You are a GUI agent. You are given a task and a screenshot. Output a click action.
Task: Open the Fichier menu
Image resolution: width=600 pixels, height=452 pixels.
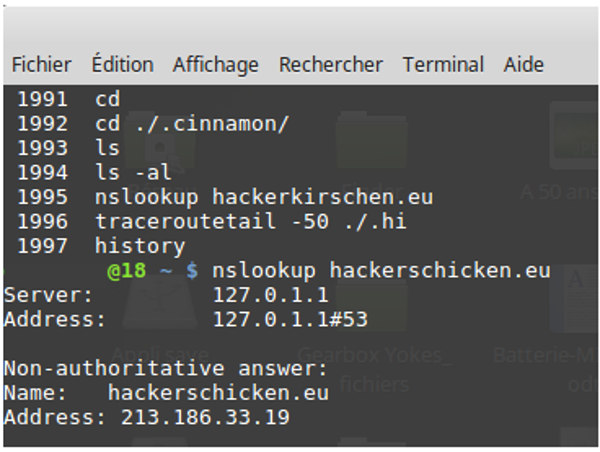pyautogui.click(x=41, y=64)
